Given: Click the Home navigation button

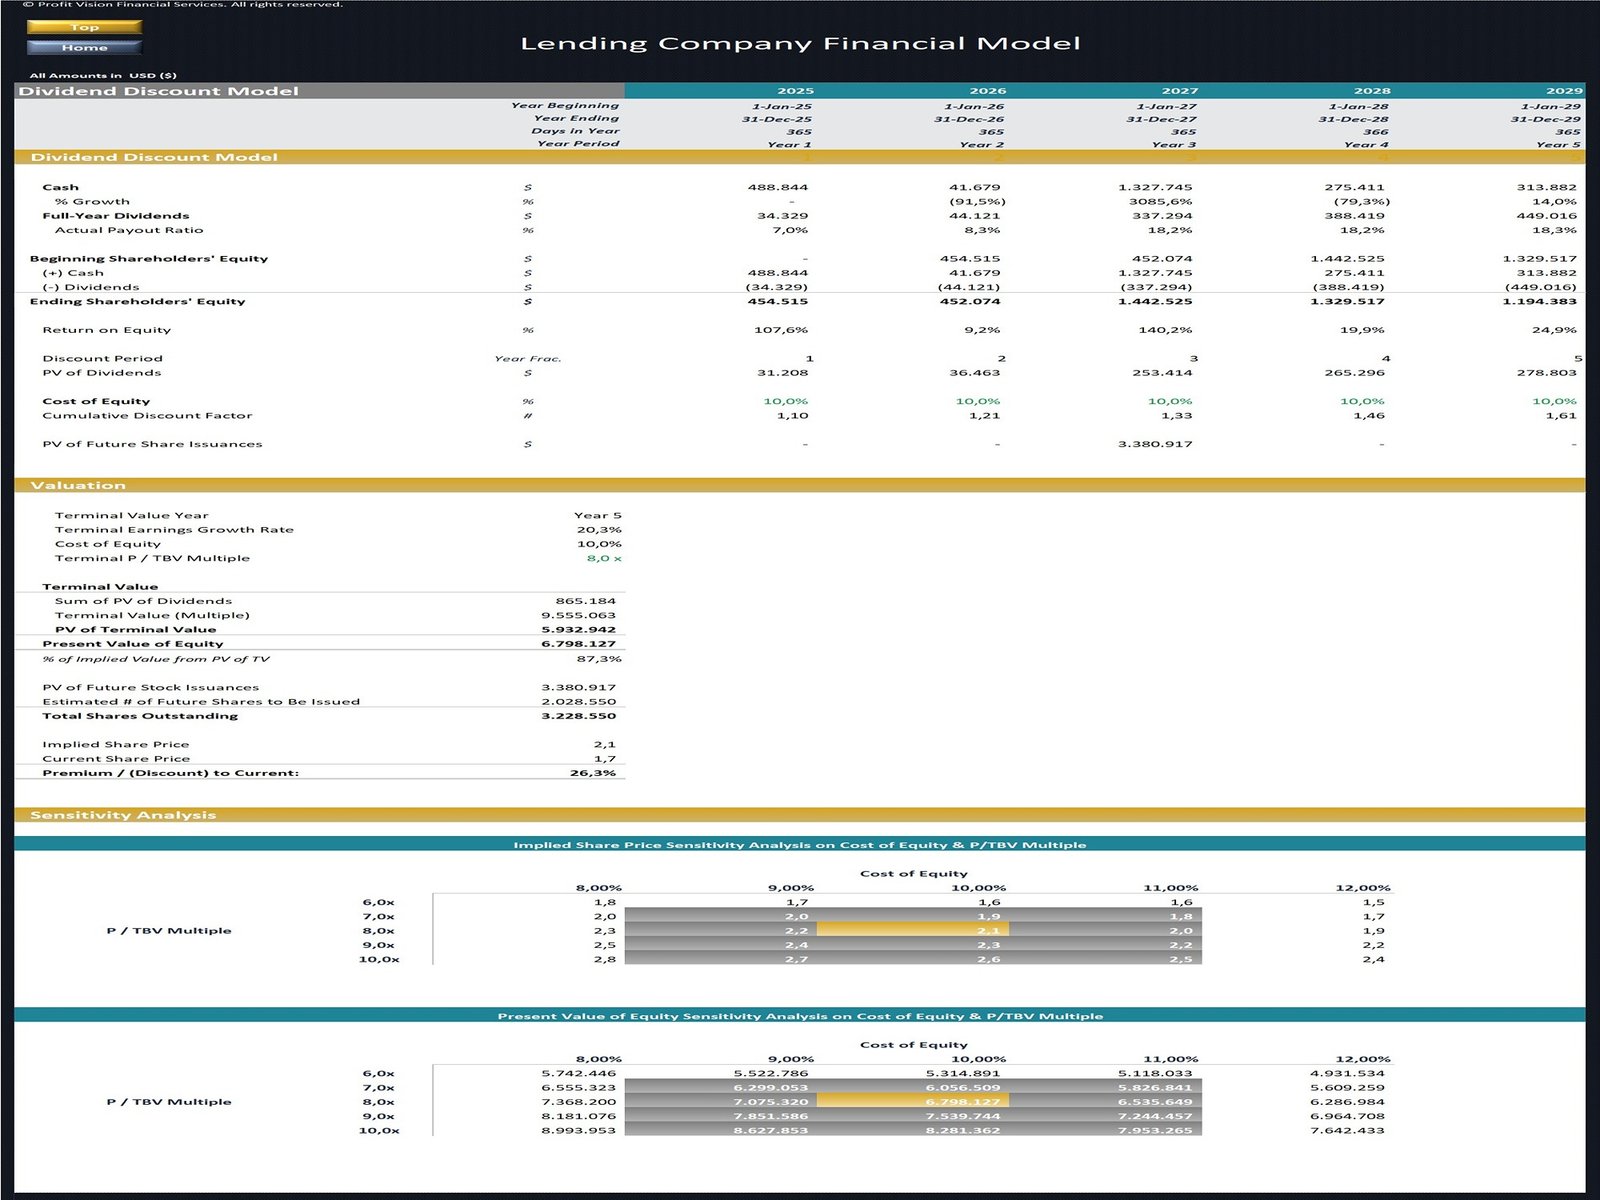Looking at the screenshot, I should coord(84,47).
